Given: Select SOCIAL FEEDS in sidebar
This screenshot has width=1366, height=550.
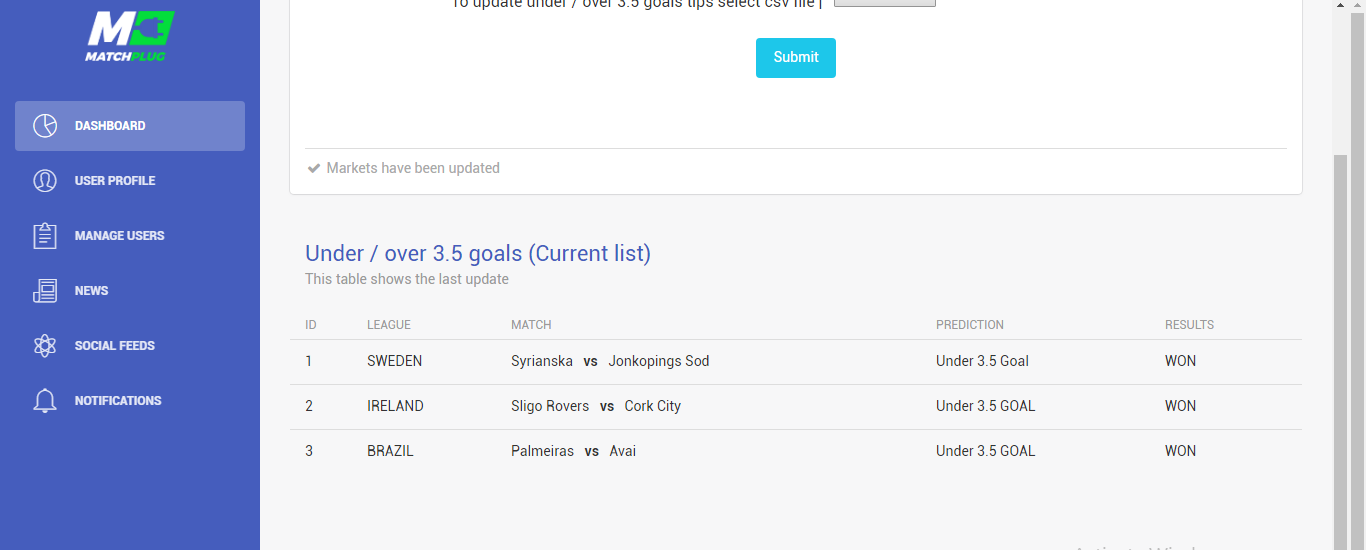Looking at the screenshot, I should (114, 346).
